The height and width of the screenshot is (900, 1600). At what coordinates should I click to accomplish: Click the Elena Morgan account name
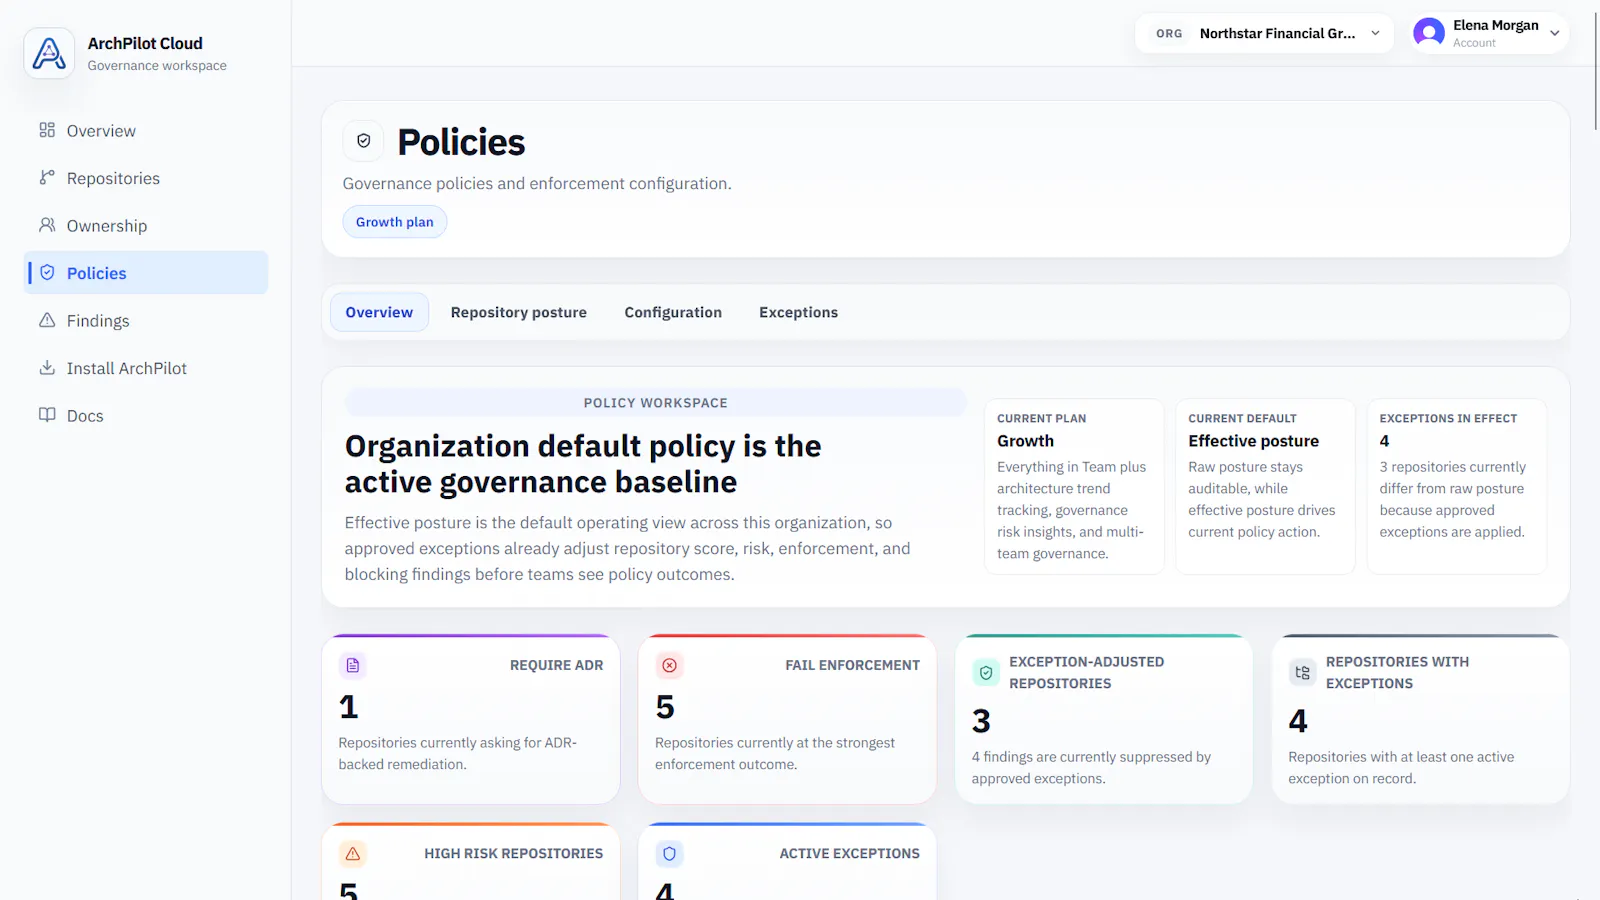click(x=1496, y=25)
